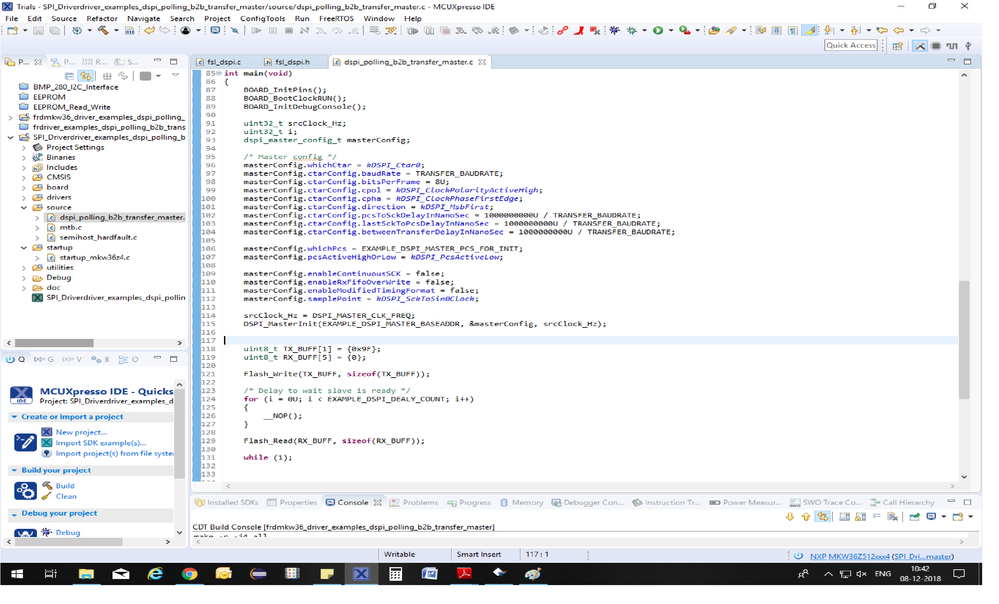Click the Collapse All icon in Project Explorer
The height and width of the screenshot is (604, 999).
[x=69, y=76]
